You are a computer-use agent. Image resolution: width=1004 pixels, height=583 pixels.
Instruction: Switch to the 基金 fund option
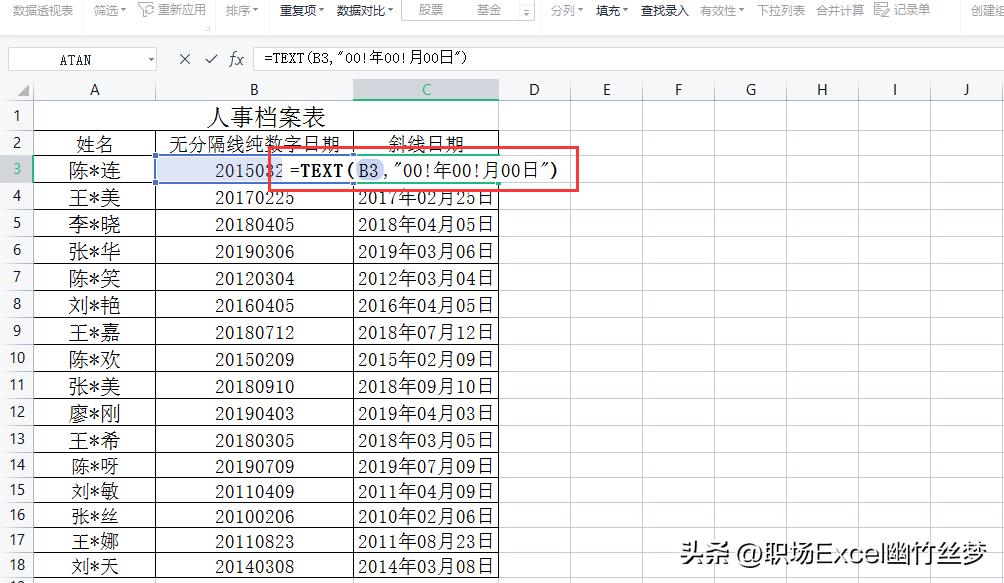point(488,11)
